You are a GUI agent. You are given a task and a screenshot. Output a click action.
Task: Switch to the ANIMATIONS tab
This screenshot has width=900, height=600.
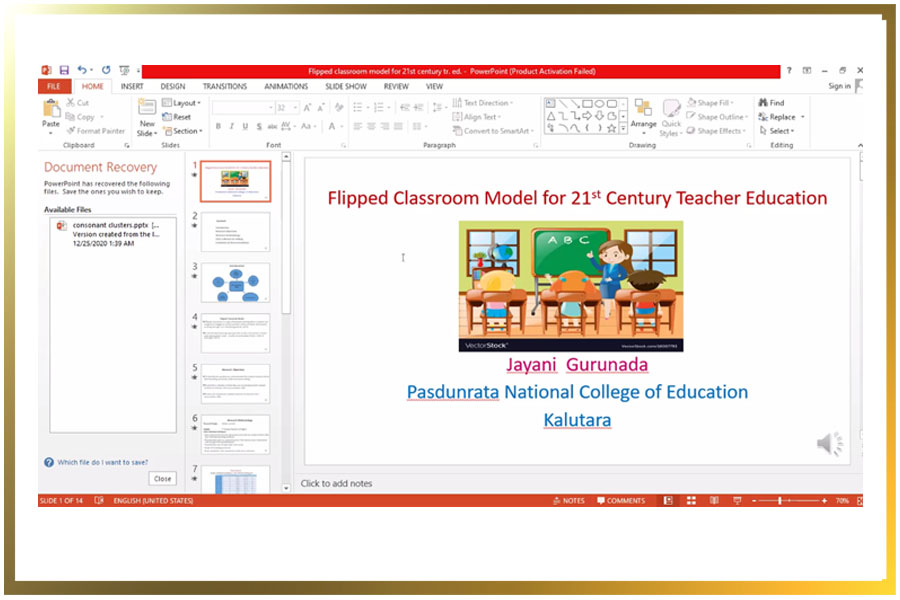tap(286, 86)
